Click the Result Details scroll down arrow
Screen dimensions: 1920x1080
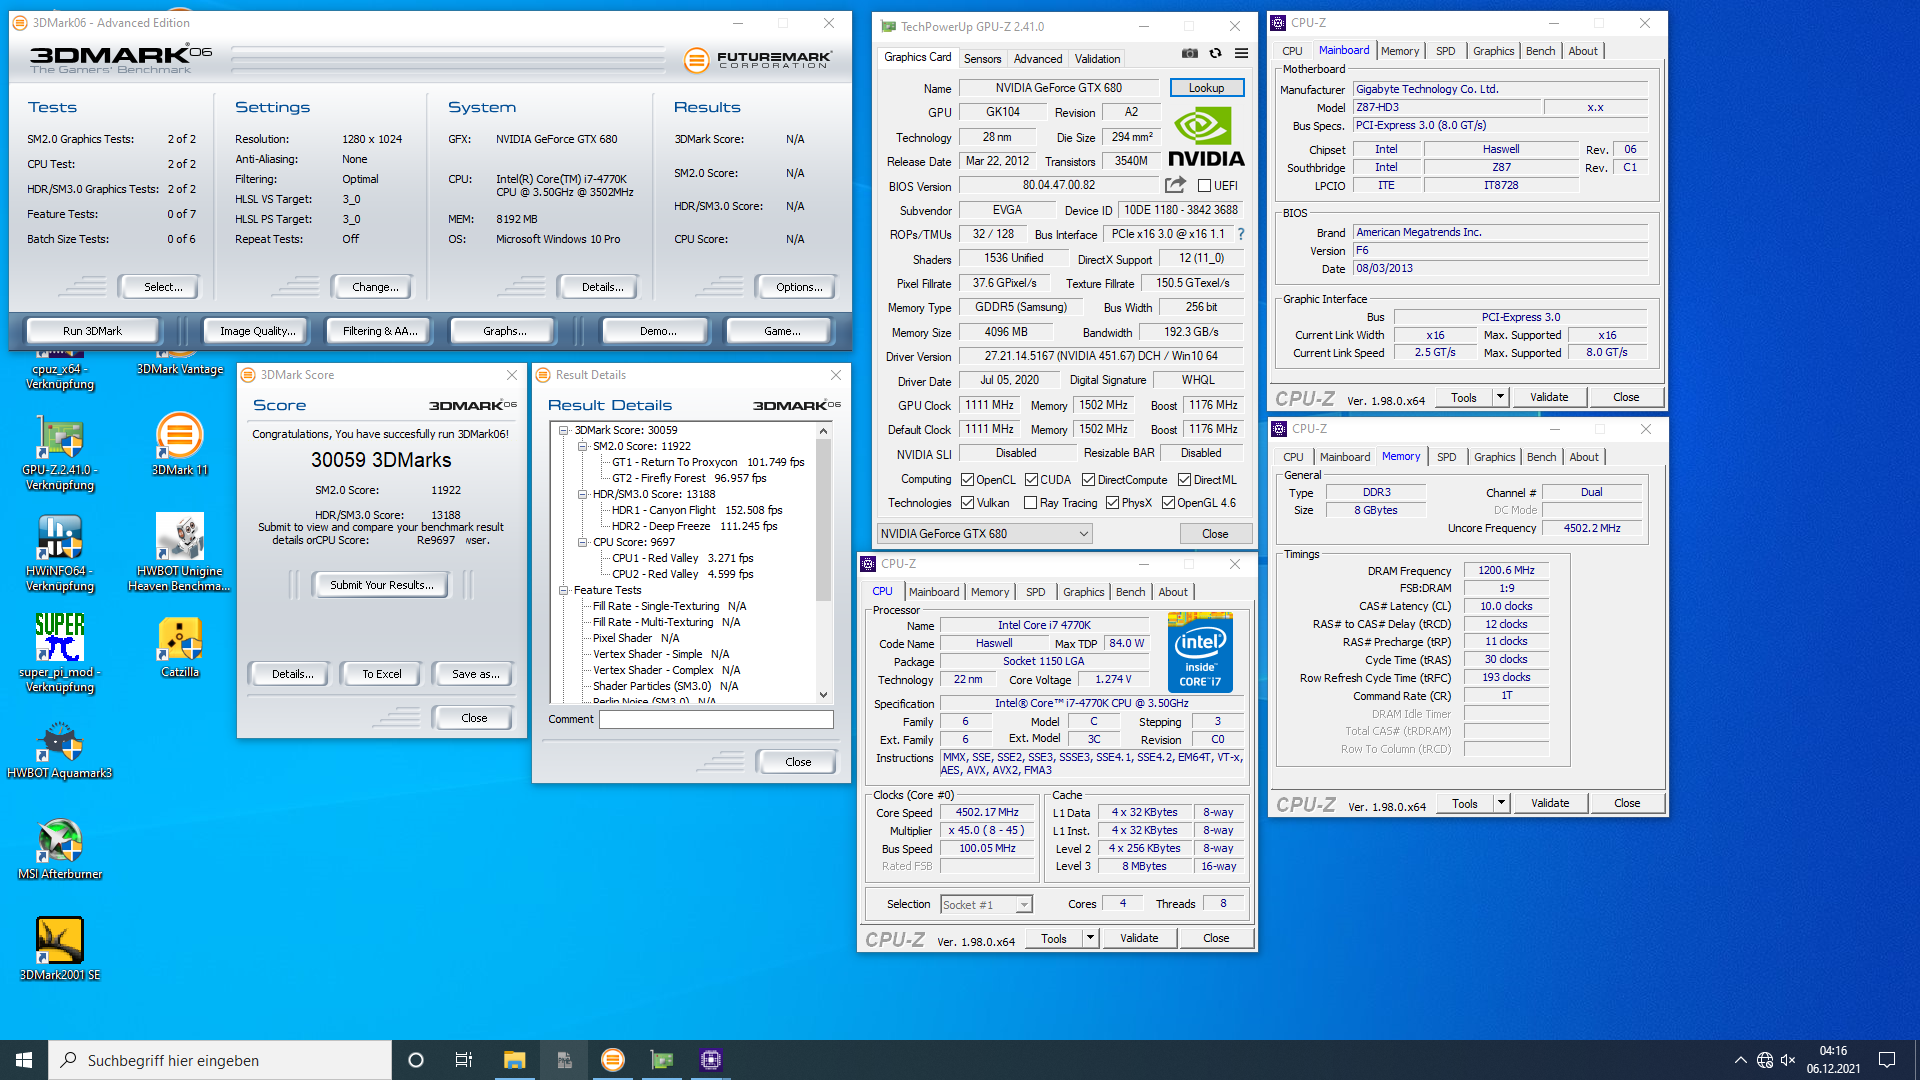pos(823,694)
